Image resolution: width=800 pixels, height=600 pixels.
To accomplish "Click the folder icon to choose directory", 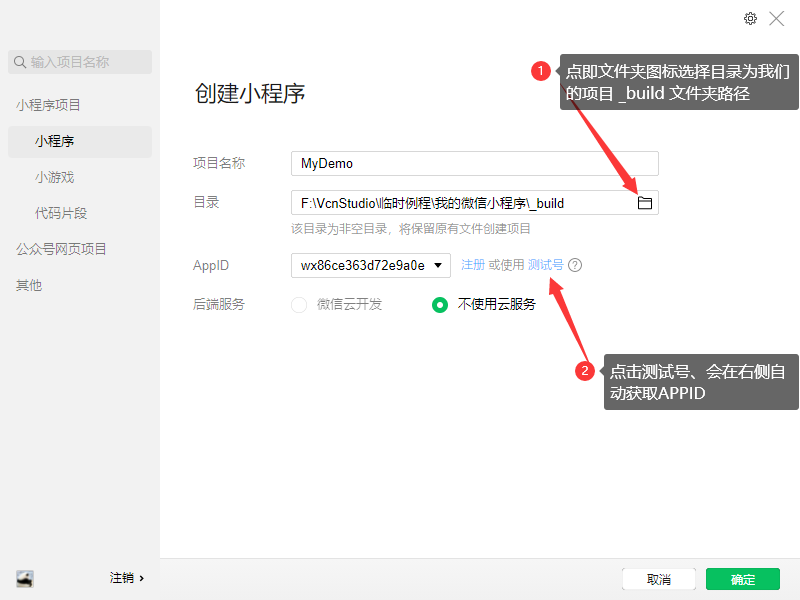I will click(645, 203).
